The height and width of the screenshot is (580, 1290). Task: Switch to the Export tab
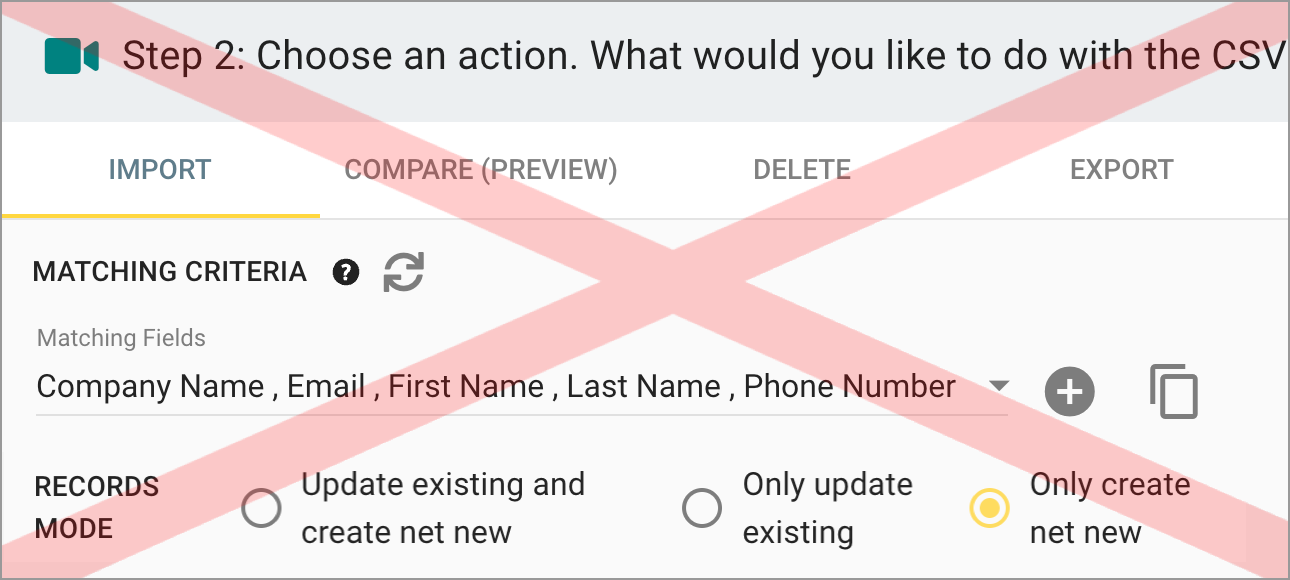tap(1122, 170)
